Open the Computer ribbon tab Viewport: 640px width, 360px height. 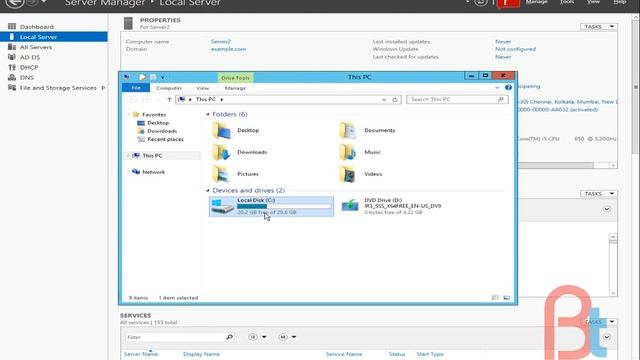[x=169, y=88]
